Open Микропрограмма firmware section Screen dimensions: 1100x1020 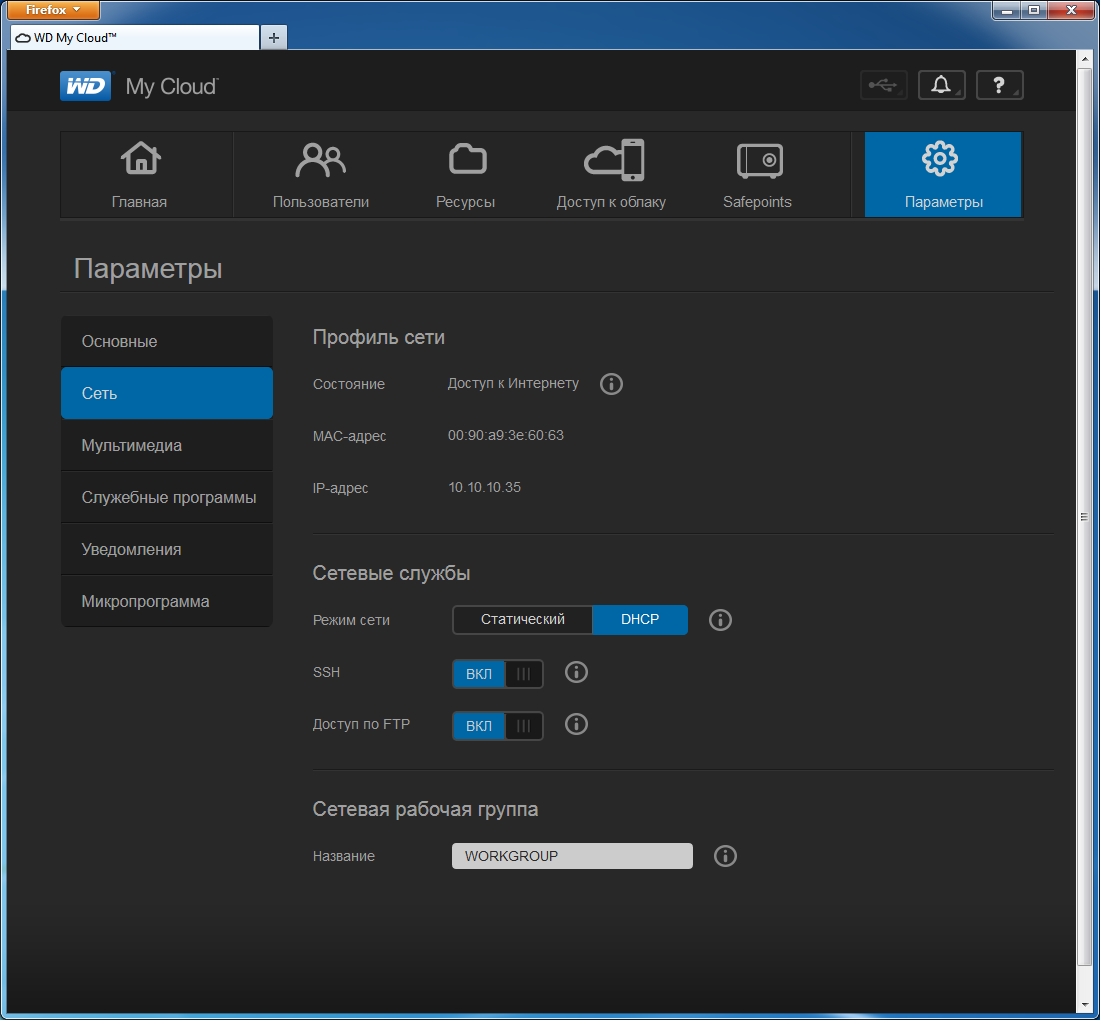(x=167, y=601)
